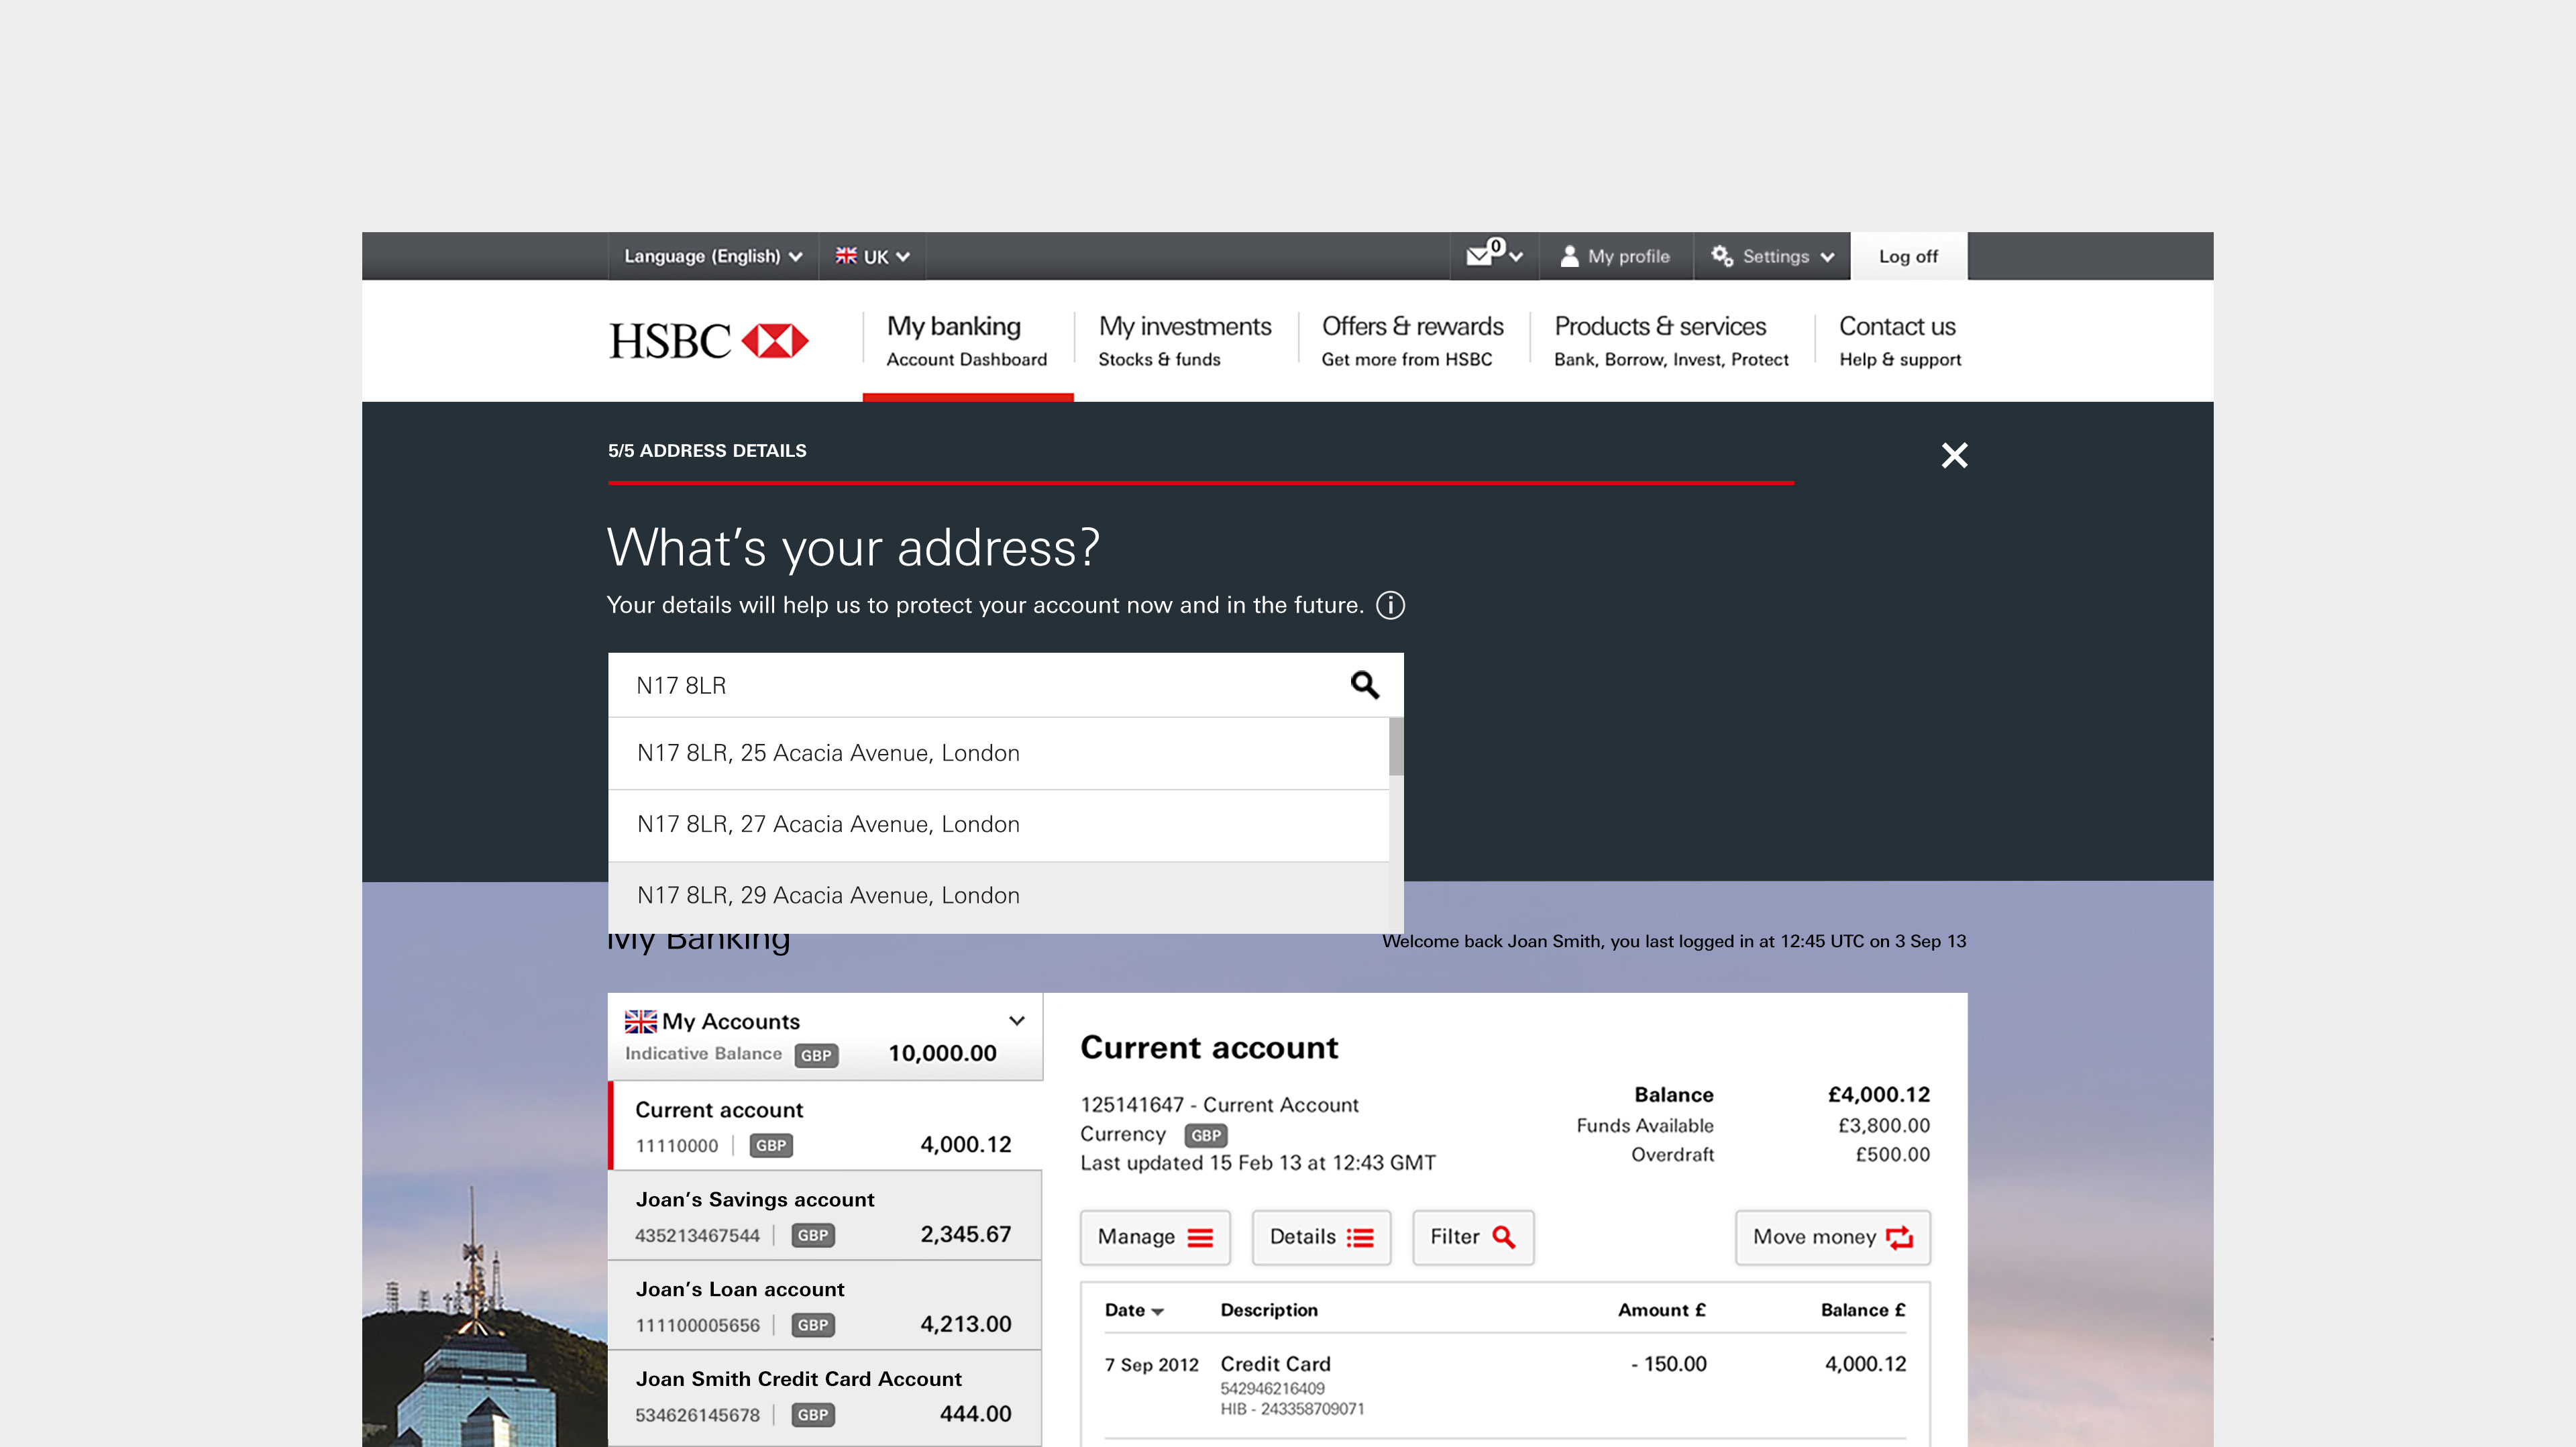The width and height of the screenshot is (2576, 1447).
Task: Click the UK flag beside My Accounts
Action: tap(640, 1021)
